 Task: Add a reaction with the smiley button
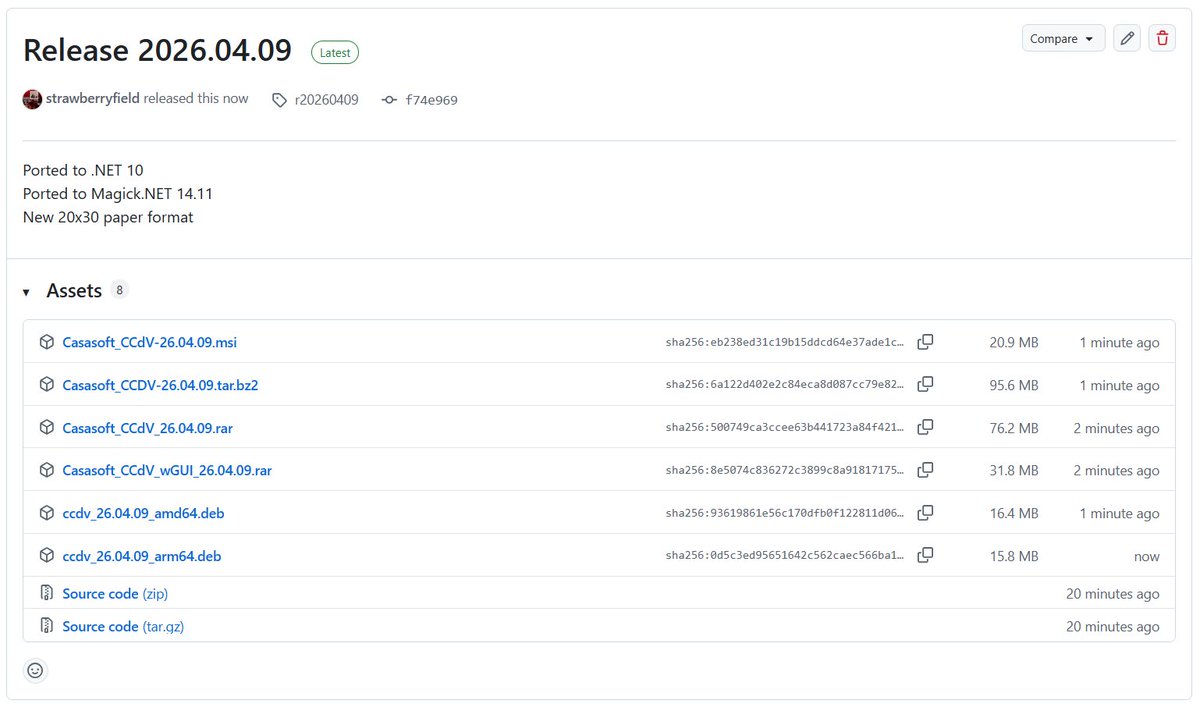click(x=35, y=670)
